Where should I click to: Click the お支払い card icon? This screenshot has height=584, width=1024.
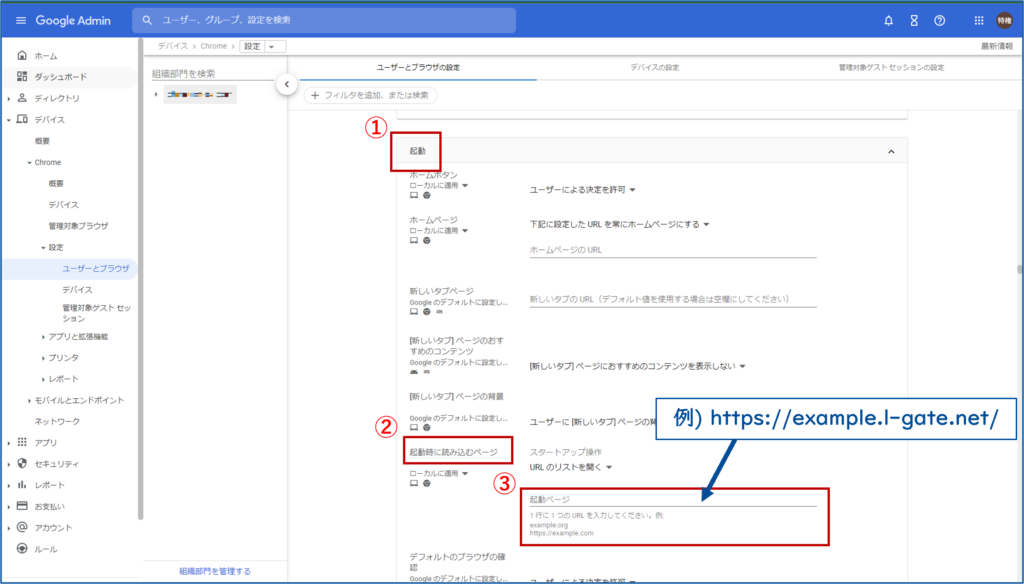click(x=22, y=506)
